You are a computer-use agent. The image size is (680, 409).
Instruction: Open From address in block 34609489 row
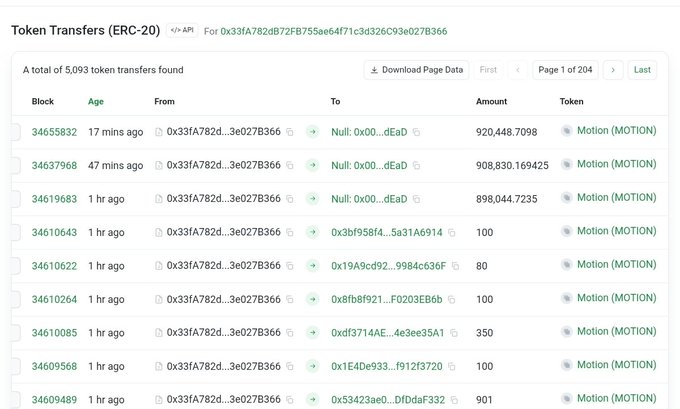(224, 399)
